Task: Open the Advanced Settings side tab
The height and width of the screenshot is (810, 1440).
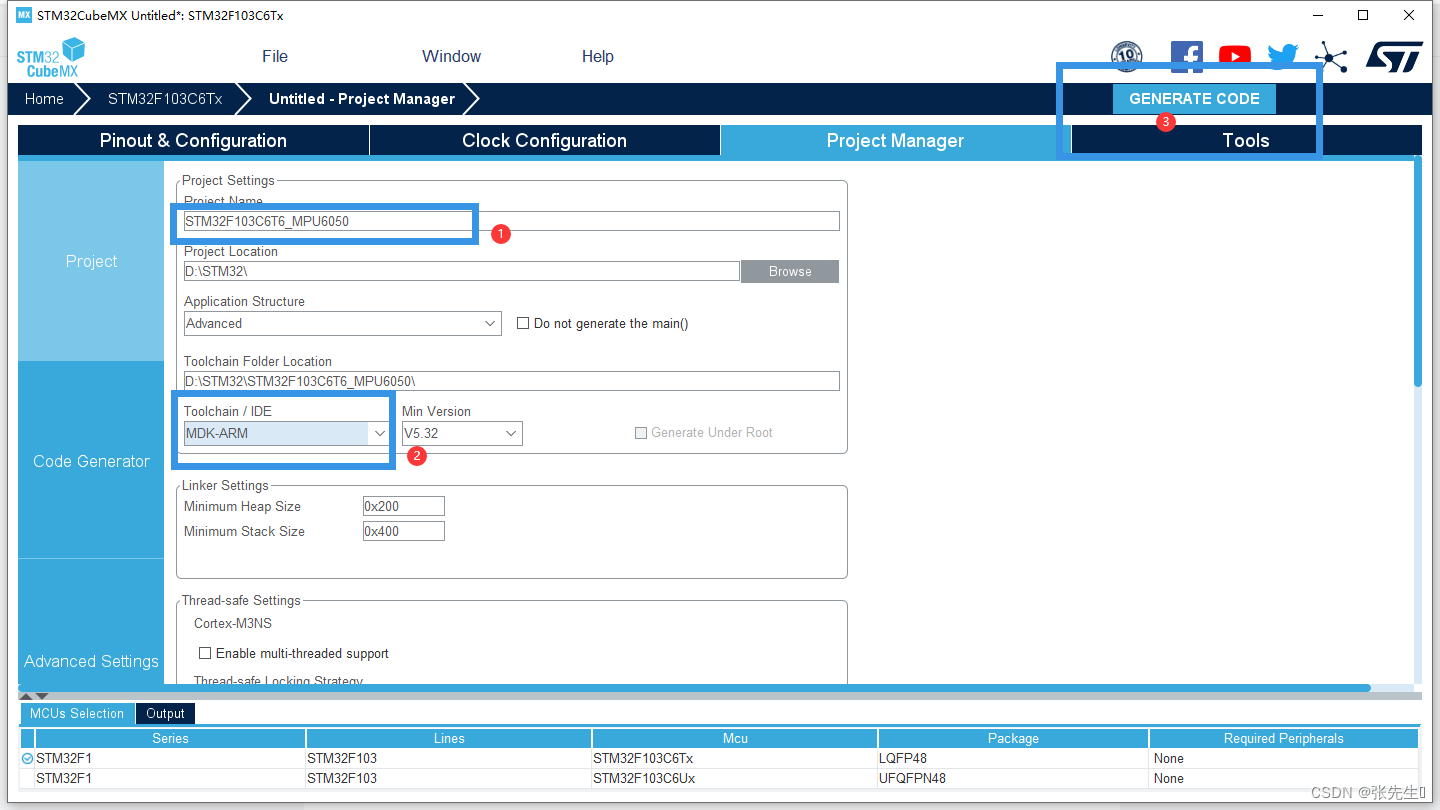Action: pos(91,661)
